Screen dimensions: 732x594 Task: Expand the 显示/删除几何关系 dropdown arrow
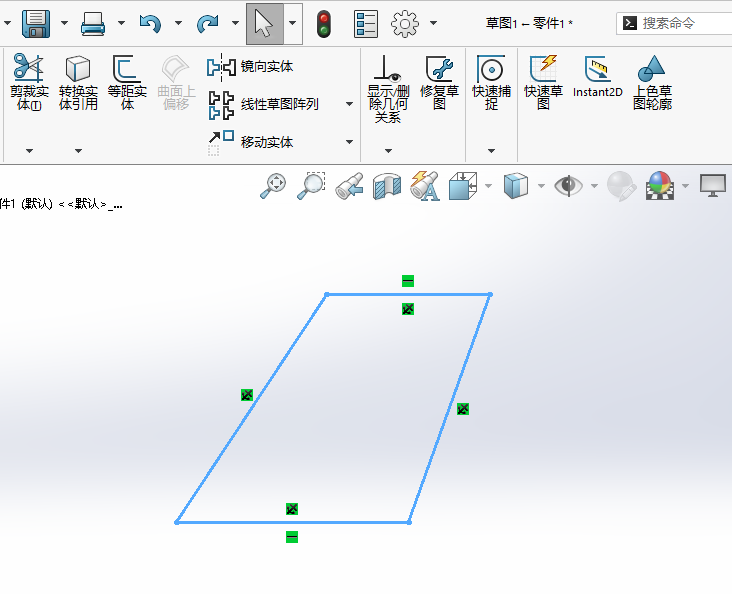coord(388,151)
